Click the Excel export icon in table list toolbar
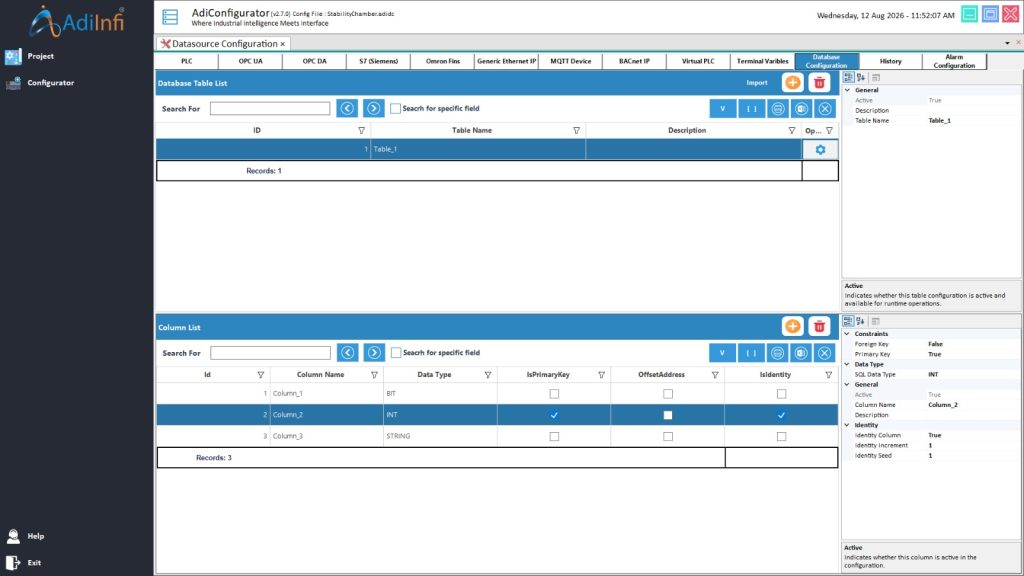Image resolution: width=1024 pixels, height=576 pixels. 801,109
